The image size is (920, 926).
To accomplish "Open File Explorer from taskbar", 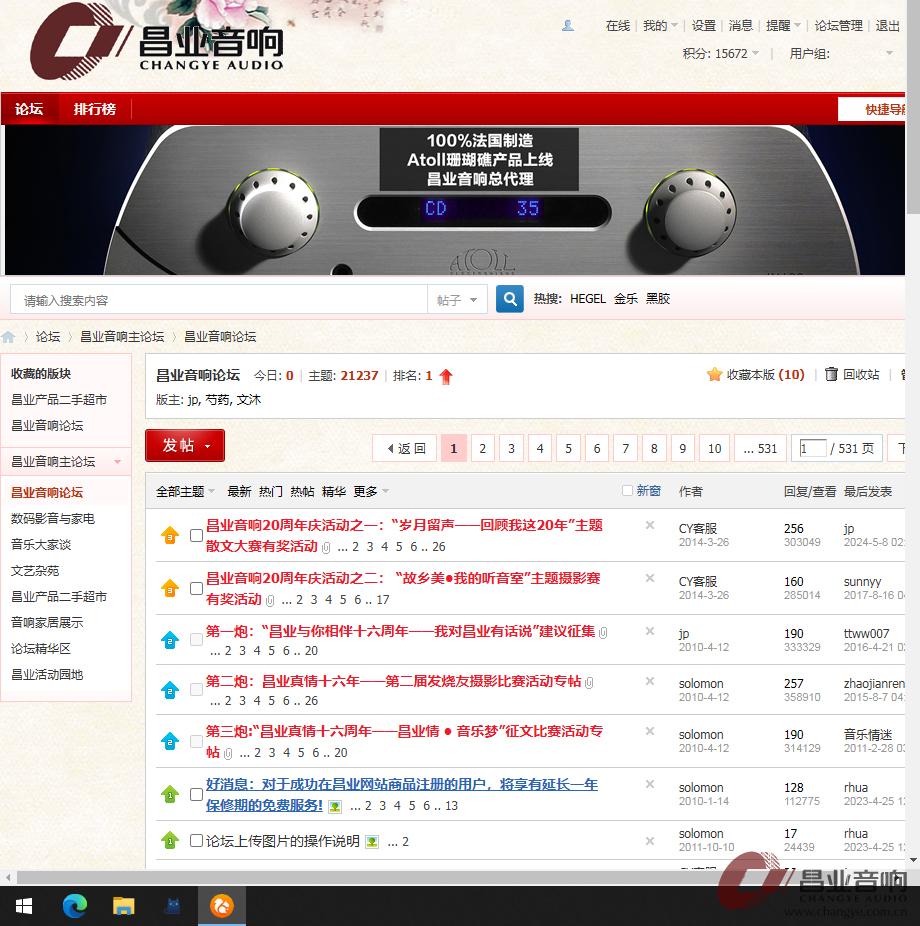I will [x=123, y=906].
